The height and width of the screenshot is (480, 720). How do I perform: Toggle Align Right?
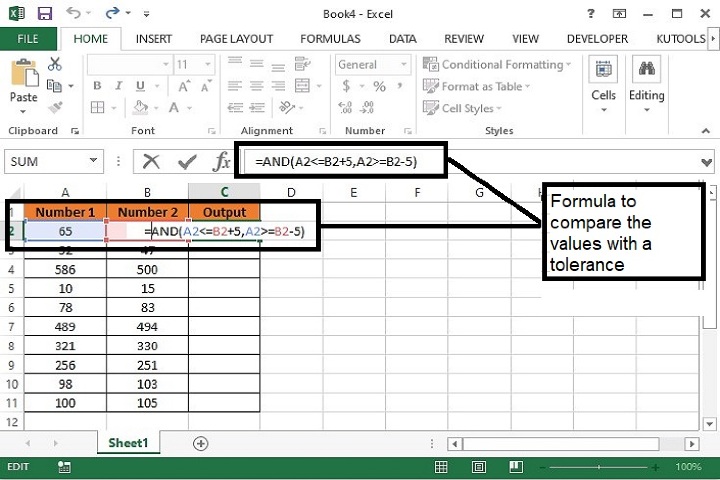[x=278, y=86]
